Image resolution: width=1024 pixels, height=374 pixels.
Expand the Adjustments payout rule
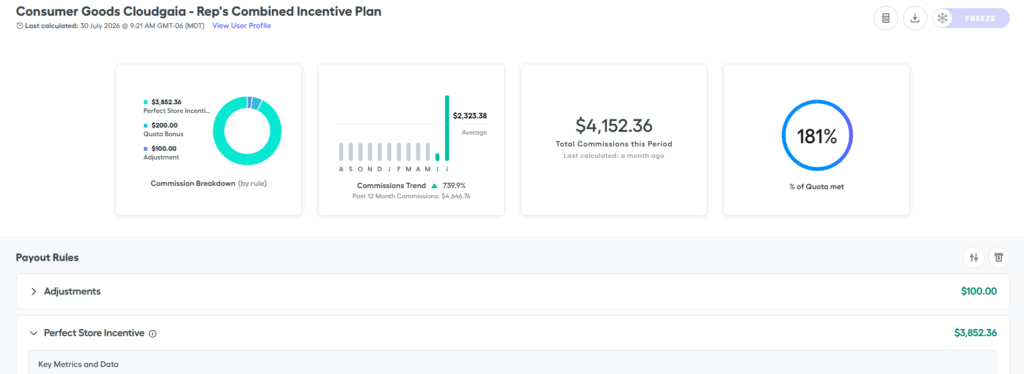(x=34, y=291)
